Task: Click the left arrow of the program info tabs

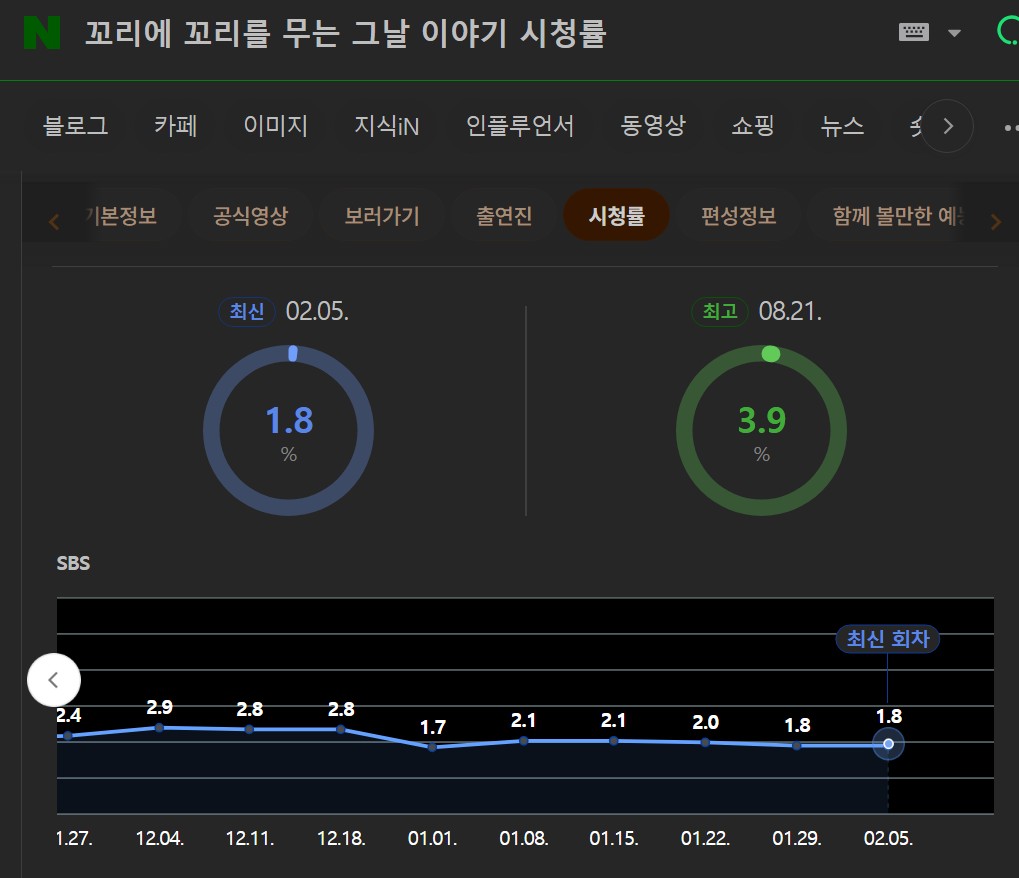Action: coord(55,221)
